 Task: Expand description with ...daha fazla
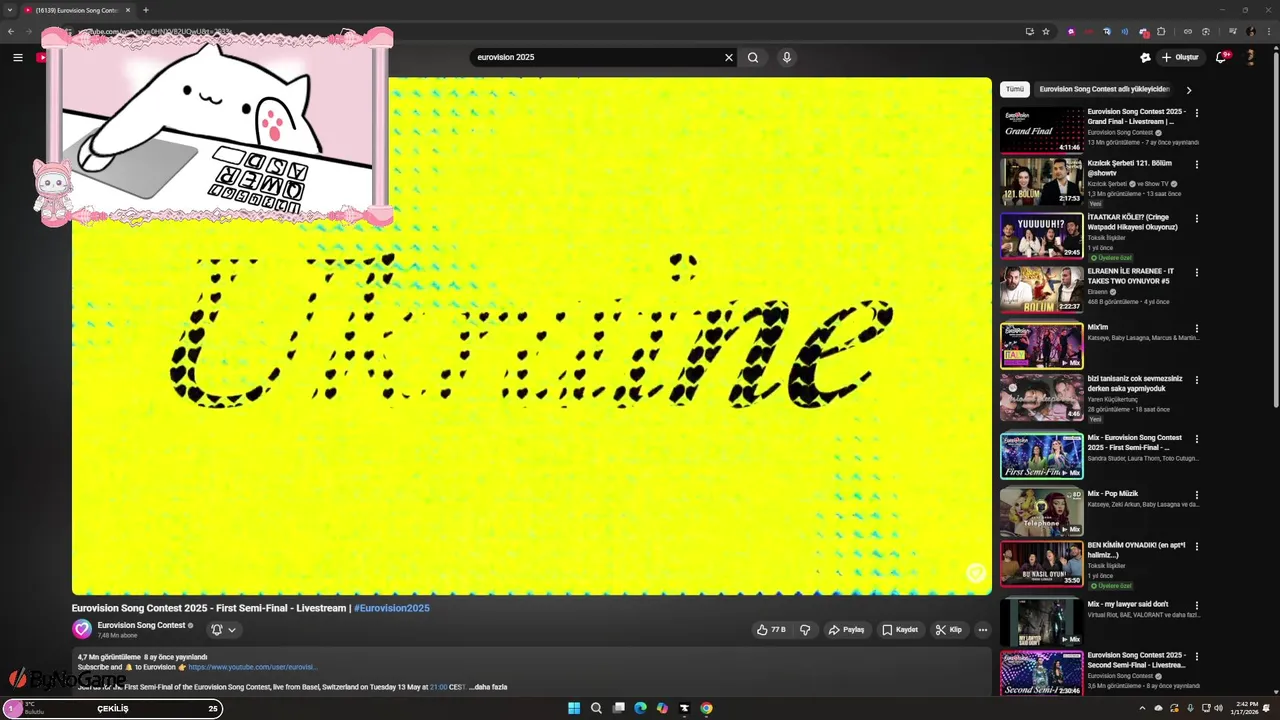pos(488,687)
